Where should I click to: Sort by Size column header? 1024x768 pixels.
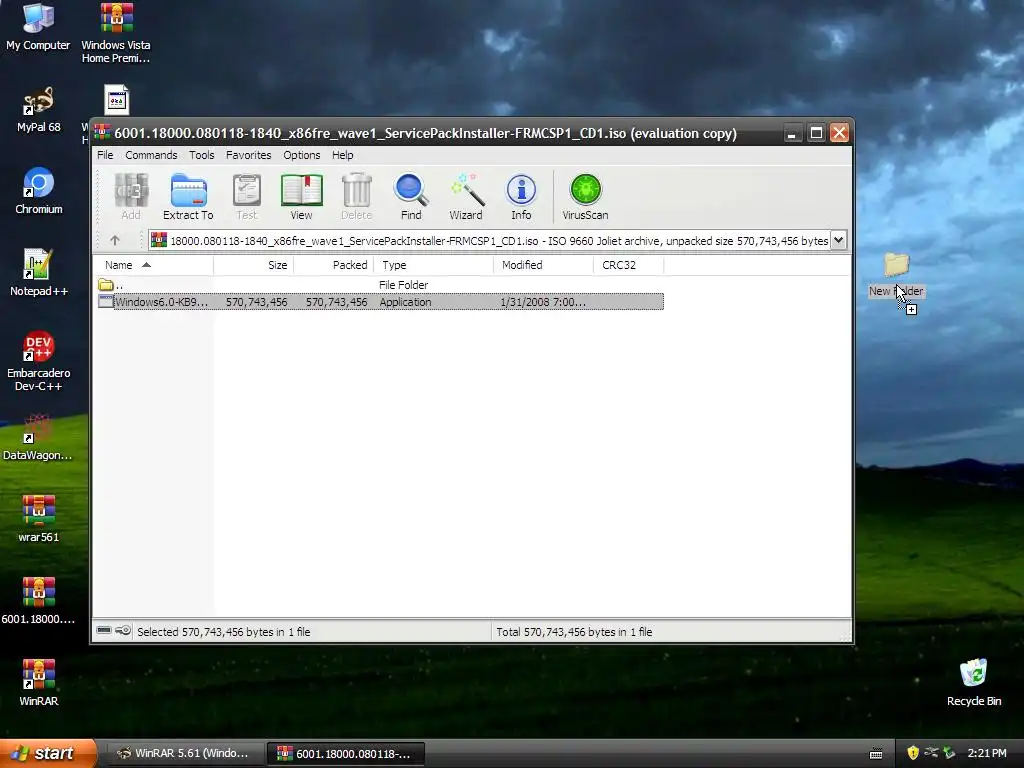253,264
